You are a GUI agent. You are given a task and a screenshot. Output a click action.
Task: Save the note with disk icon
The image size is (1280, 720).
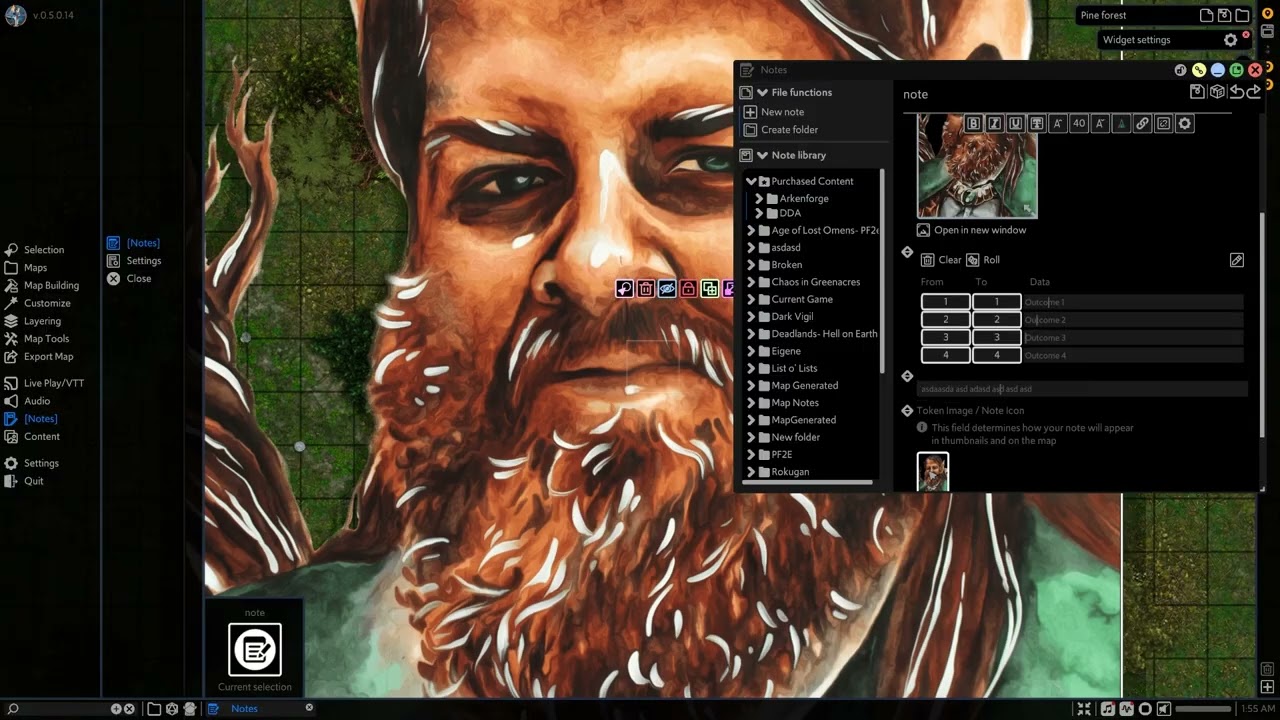point(1198,92)
